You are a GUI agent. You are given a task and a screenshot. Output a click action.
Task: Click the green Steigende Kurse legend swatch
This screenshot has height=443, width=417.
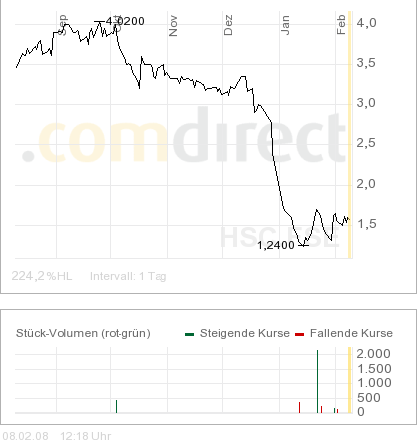(x=190, y=334)
